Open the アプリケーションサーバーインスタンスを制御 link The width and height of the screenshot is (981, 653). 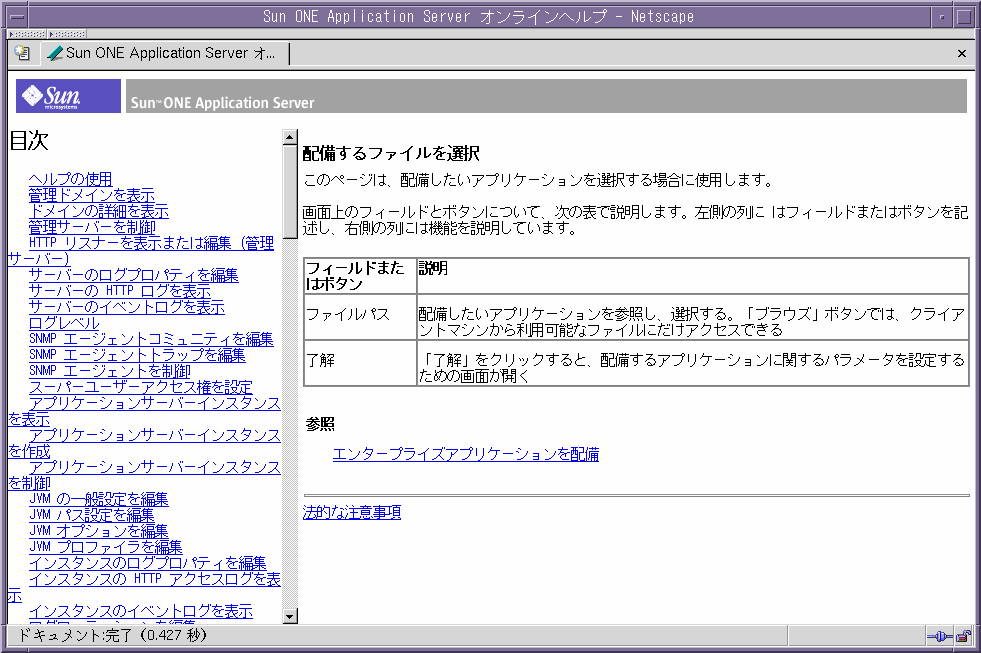pyautogui.click(x=155, y=467)
